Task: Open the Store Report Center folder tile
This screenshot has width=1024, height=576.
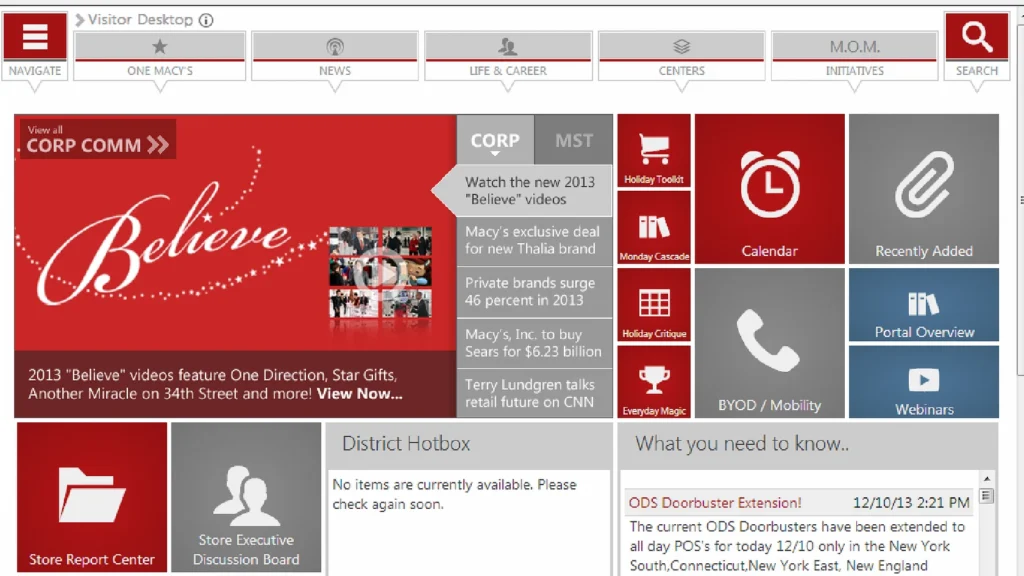Action: tap(92, 497)
